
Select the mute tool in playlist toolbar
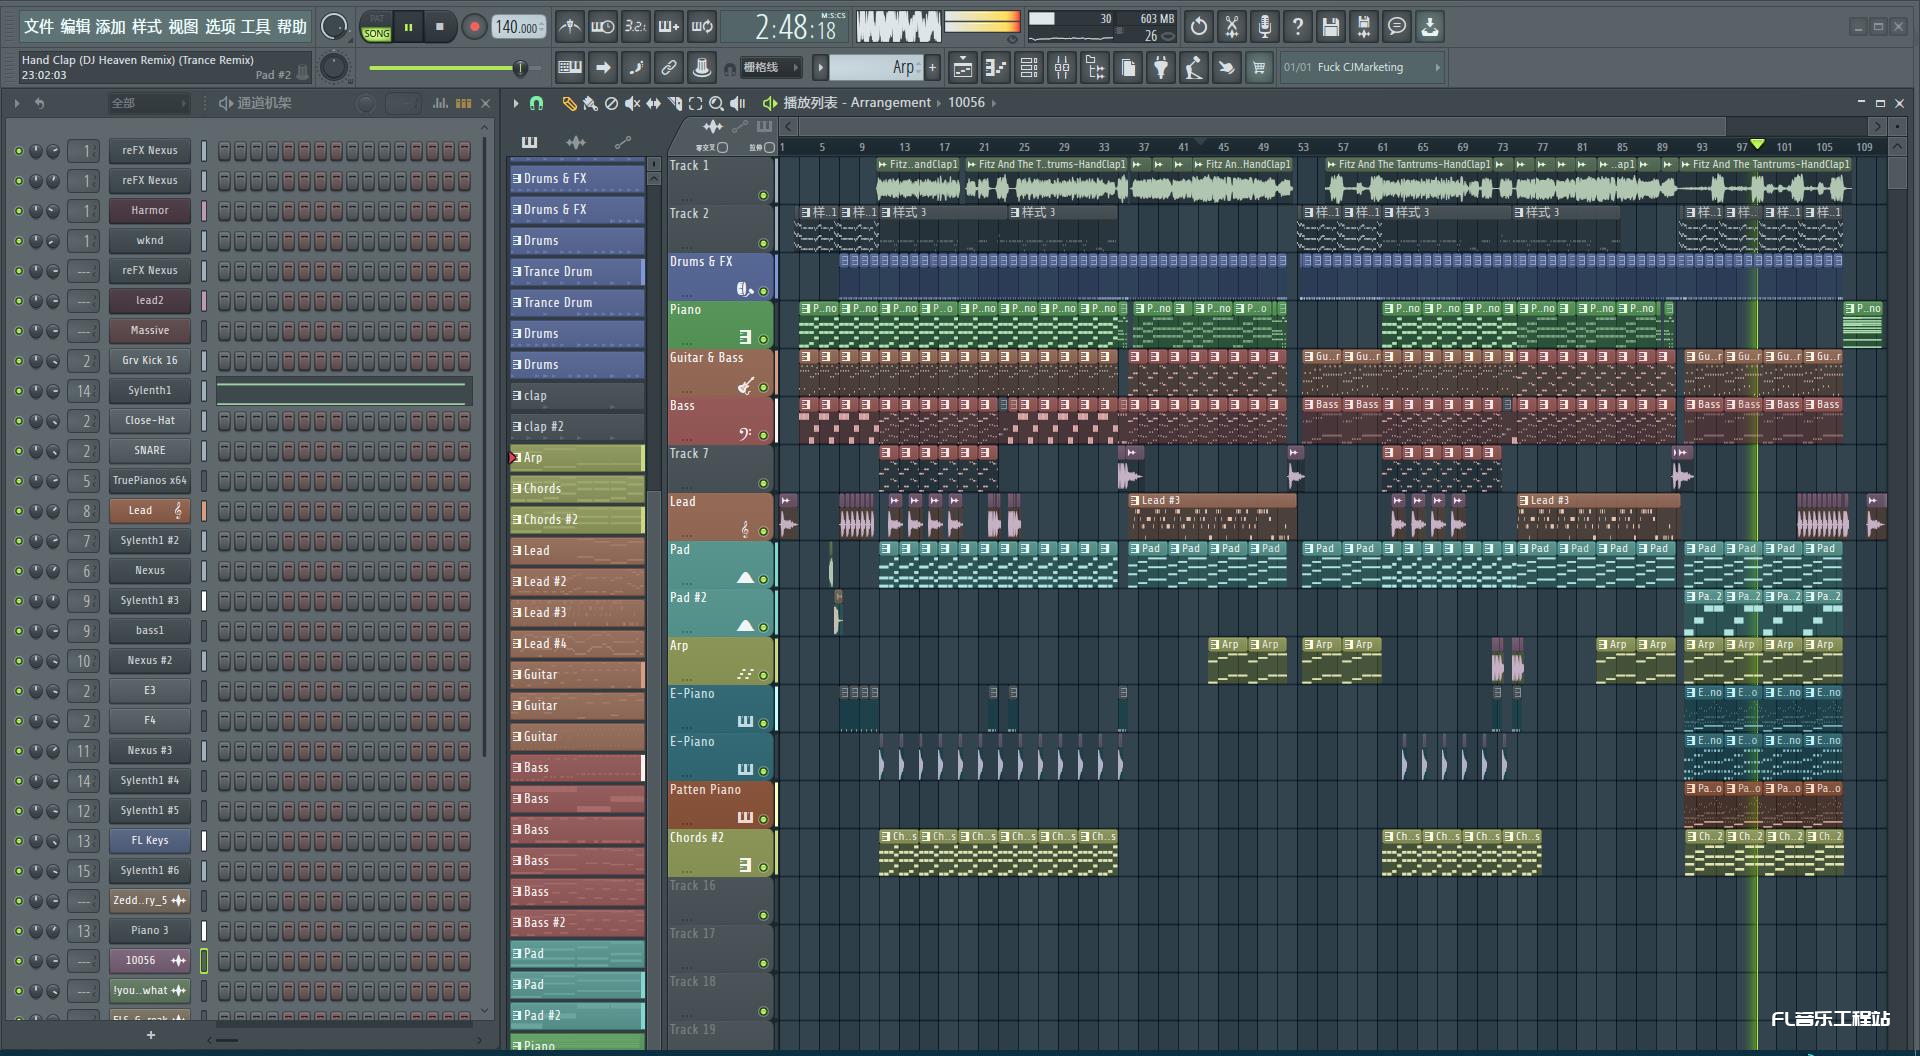[x=632, y=103]
